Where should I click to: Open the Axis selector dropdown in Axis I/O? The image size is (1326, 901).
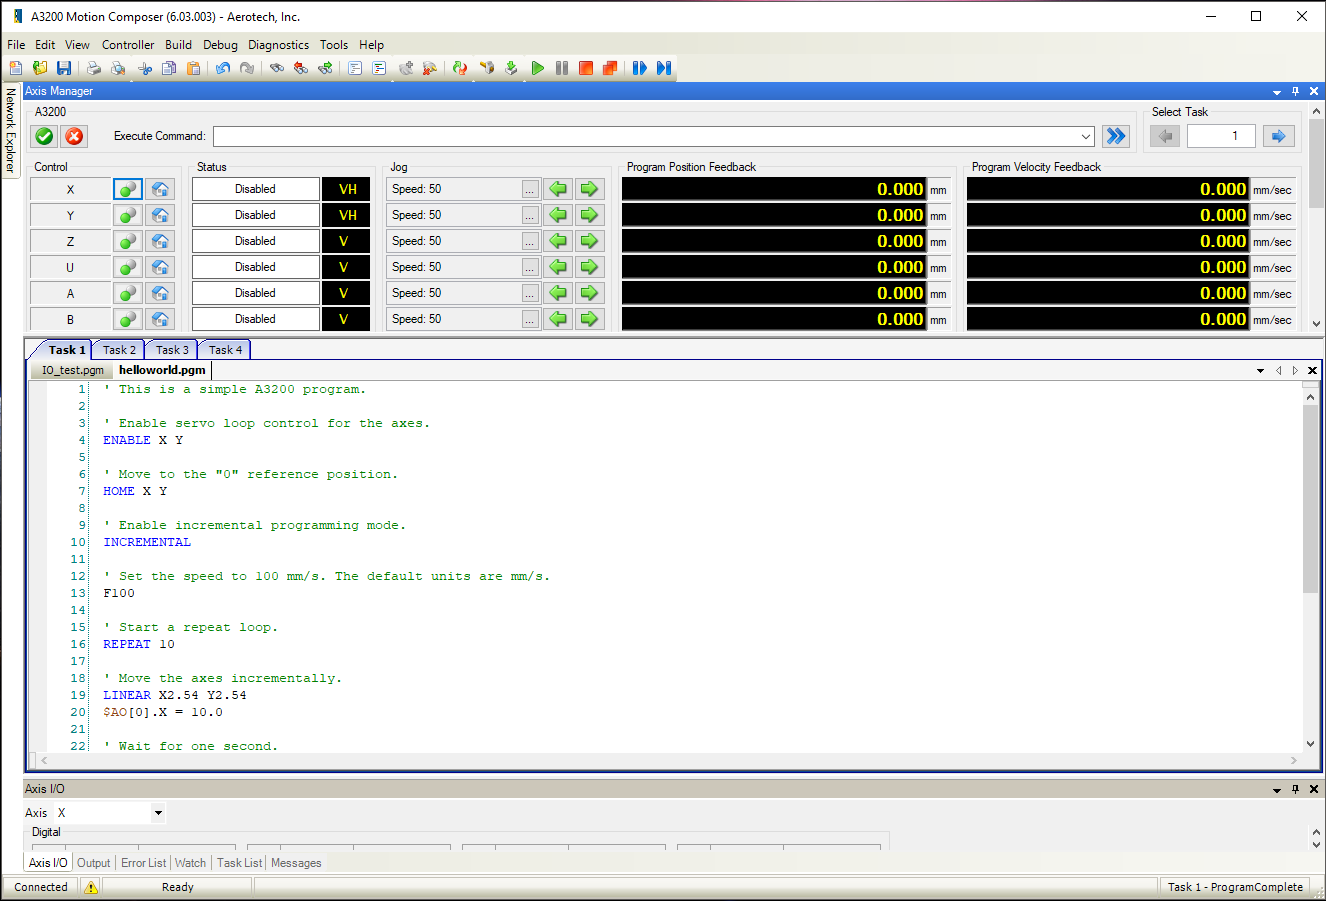click(158, 813)
